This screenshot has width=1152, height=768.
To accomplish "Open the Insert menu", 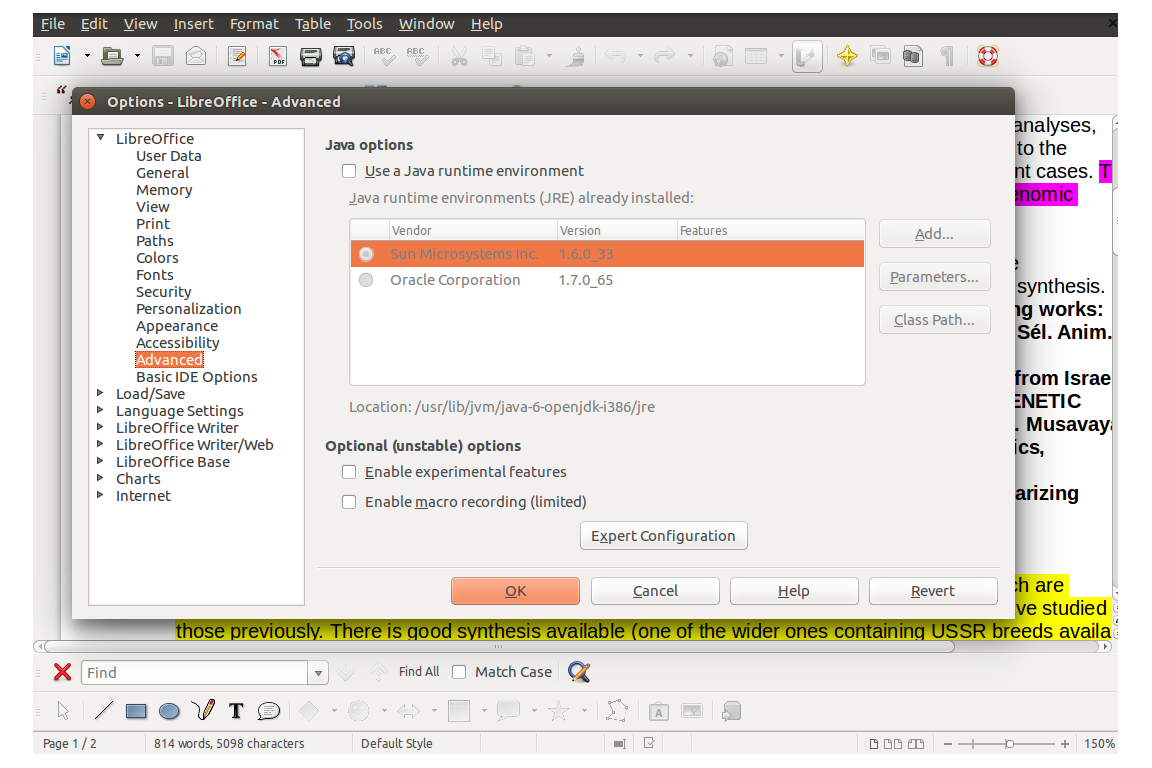I will pos(193,24).
